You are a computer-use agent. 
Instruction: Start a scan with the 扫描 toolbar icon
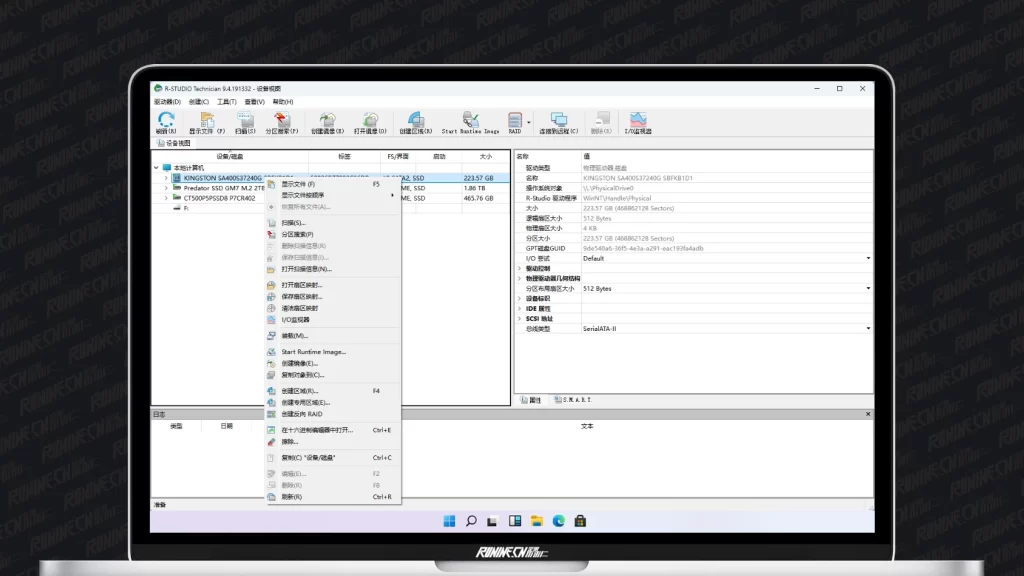245,121
